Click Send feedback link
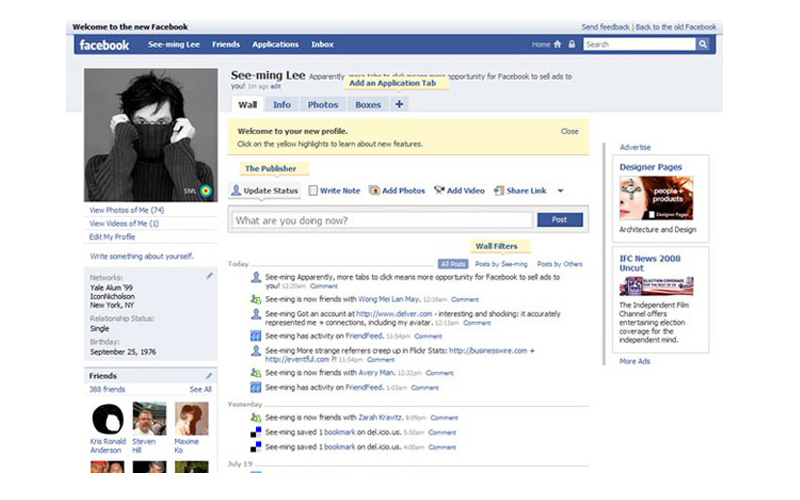Screen dimensions: 800x500 (x=606, y=27)
